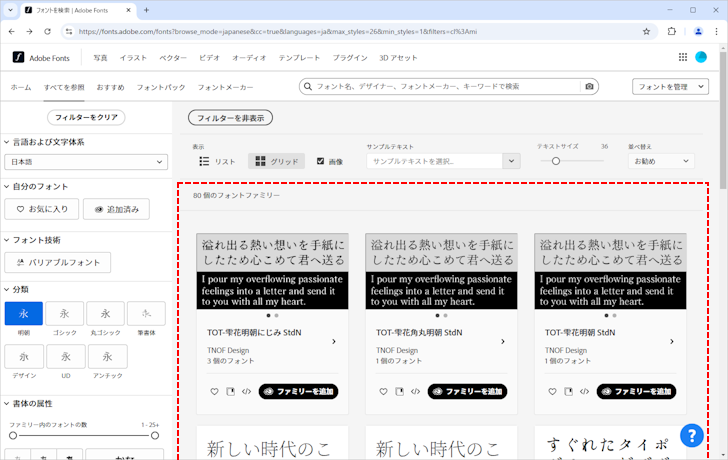Click the search magnifier icon
The width and height of the screenshot is (728, 460).
307,86
